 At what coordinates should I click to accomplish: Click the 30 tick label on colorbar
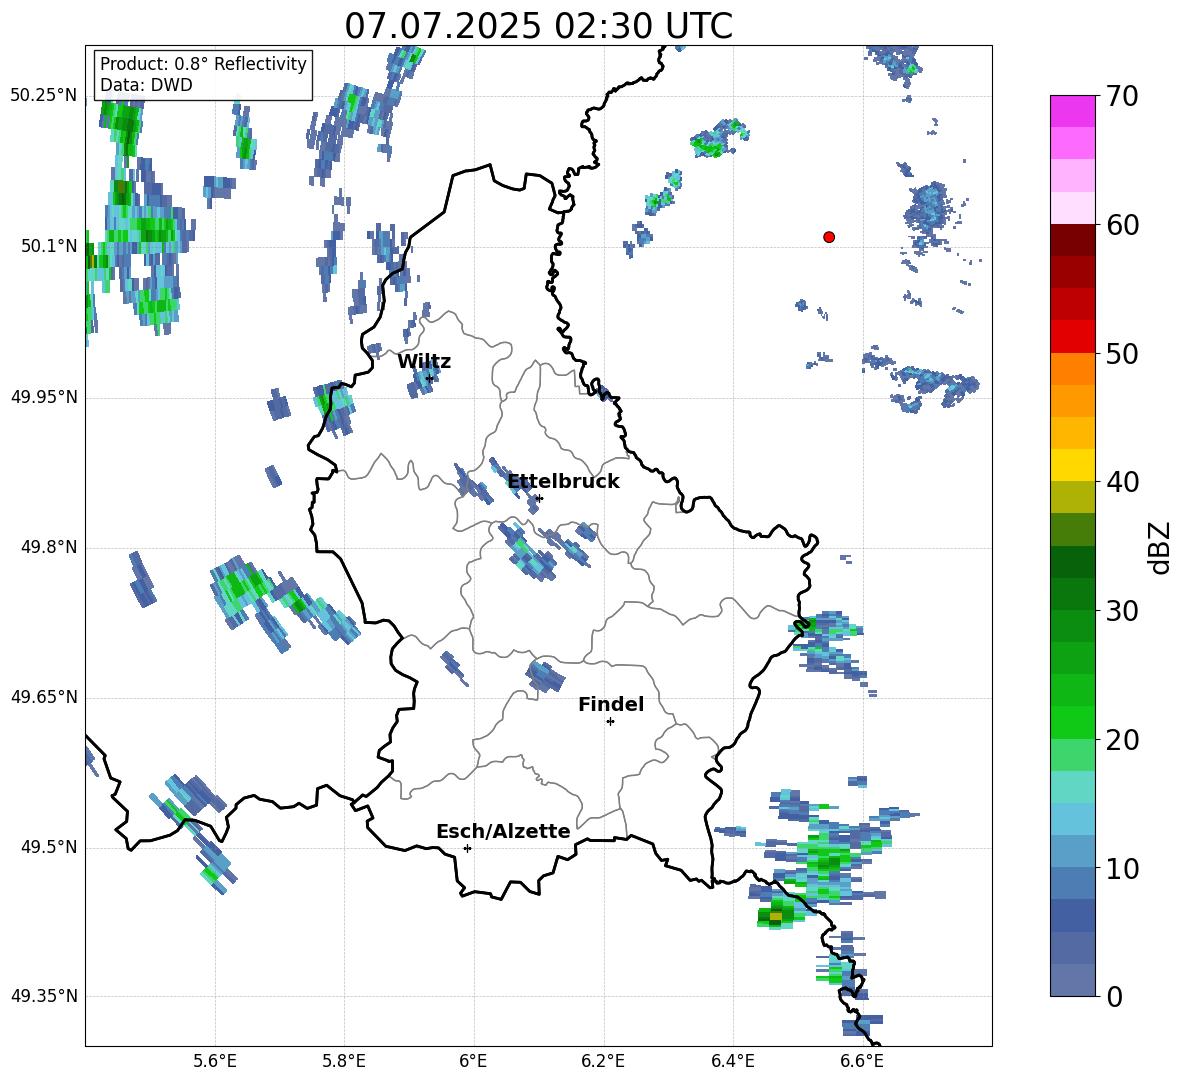point(1122,611)
